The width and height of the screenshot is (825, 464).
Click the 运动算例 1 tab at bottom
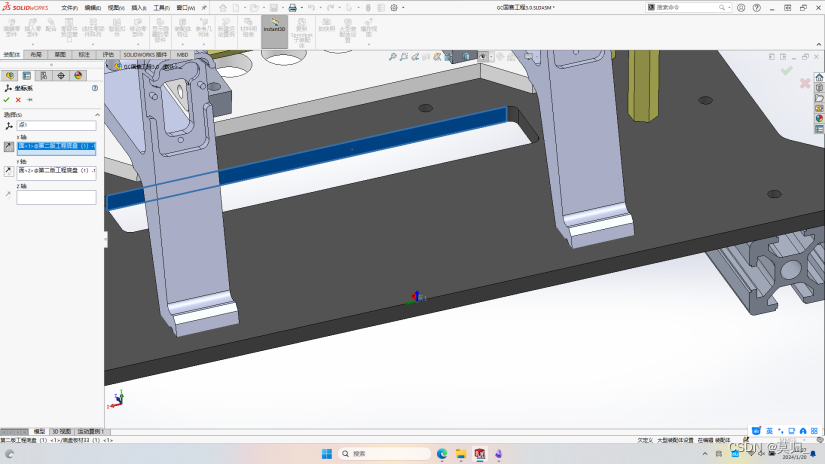tap(92, 432)
